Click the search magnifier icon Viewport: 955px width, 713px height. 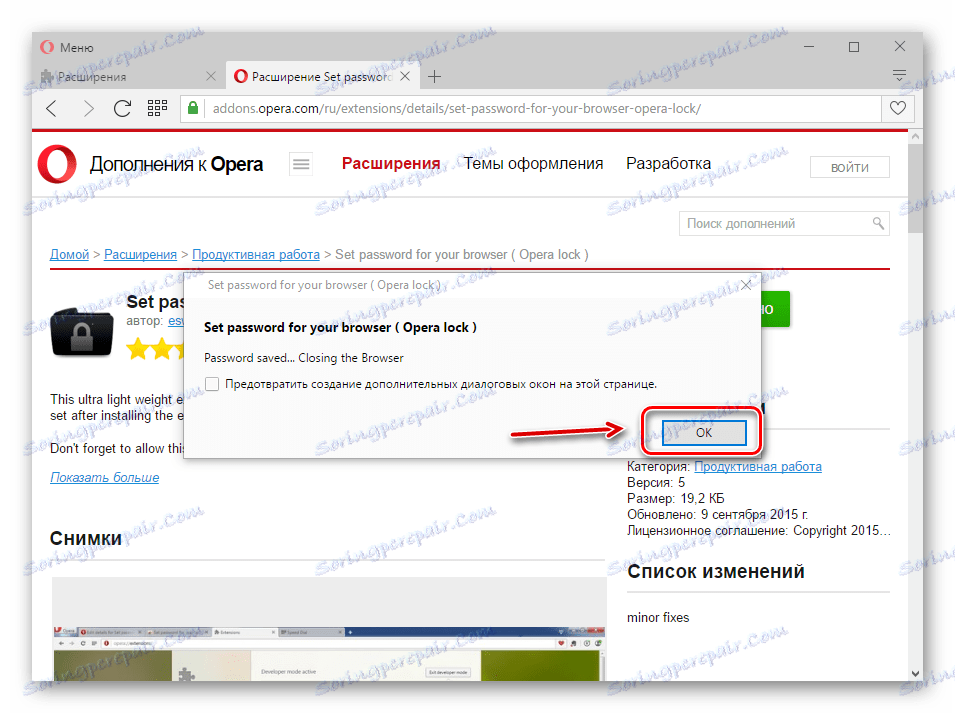point(878,223)
